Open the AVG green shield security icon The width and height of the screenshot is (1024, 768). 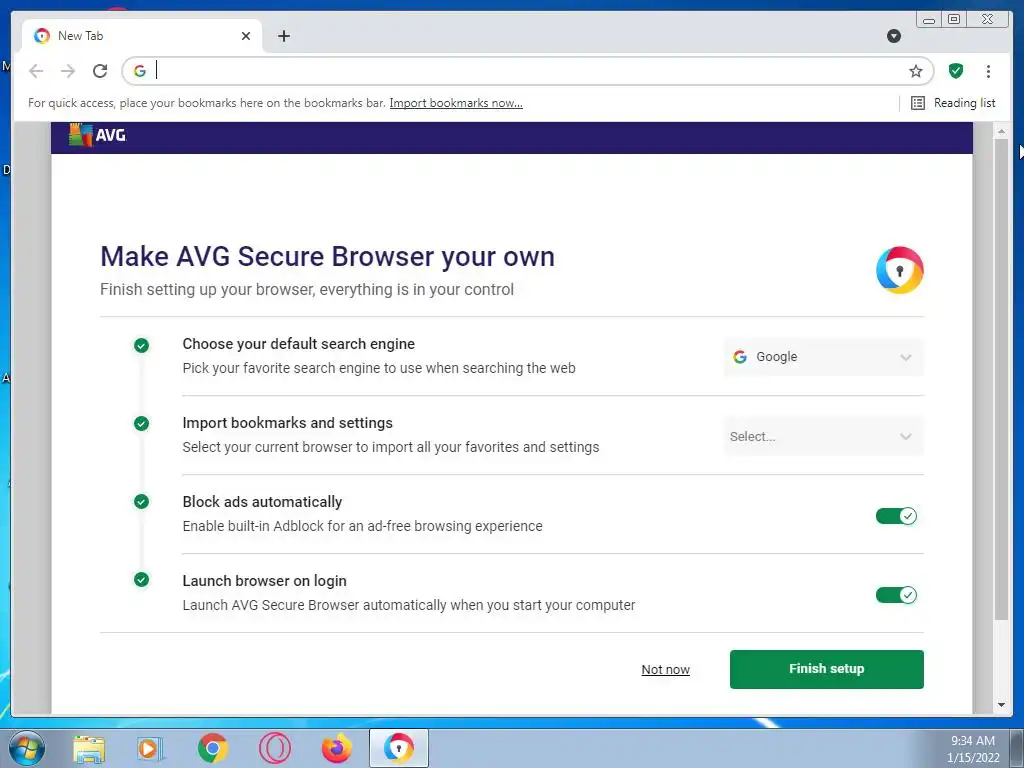[955, 71]
